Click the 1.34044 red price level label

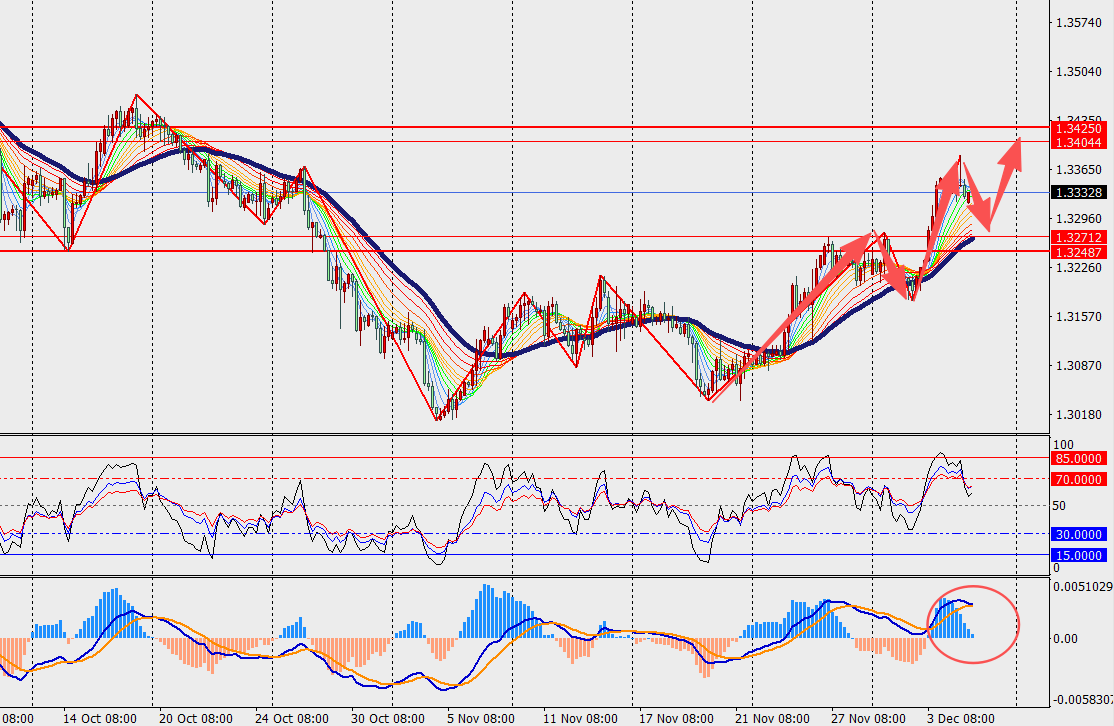tap(1079, 142)
